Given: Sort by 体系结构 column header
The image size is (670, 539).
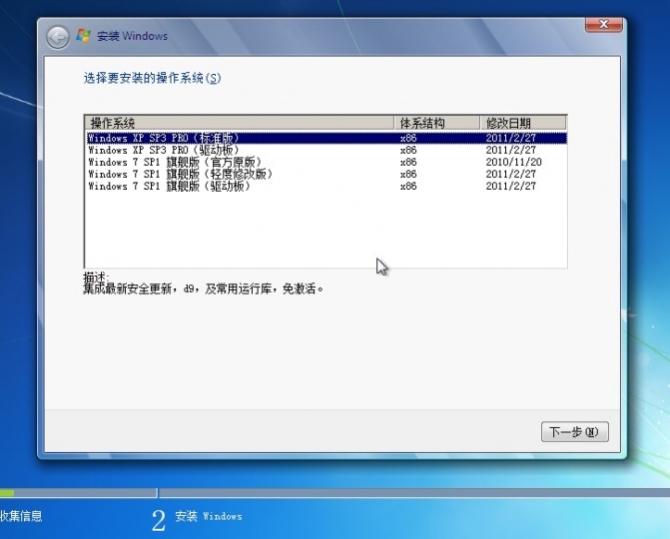Looking at the screenshot, I should tap(436, 123).
